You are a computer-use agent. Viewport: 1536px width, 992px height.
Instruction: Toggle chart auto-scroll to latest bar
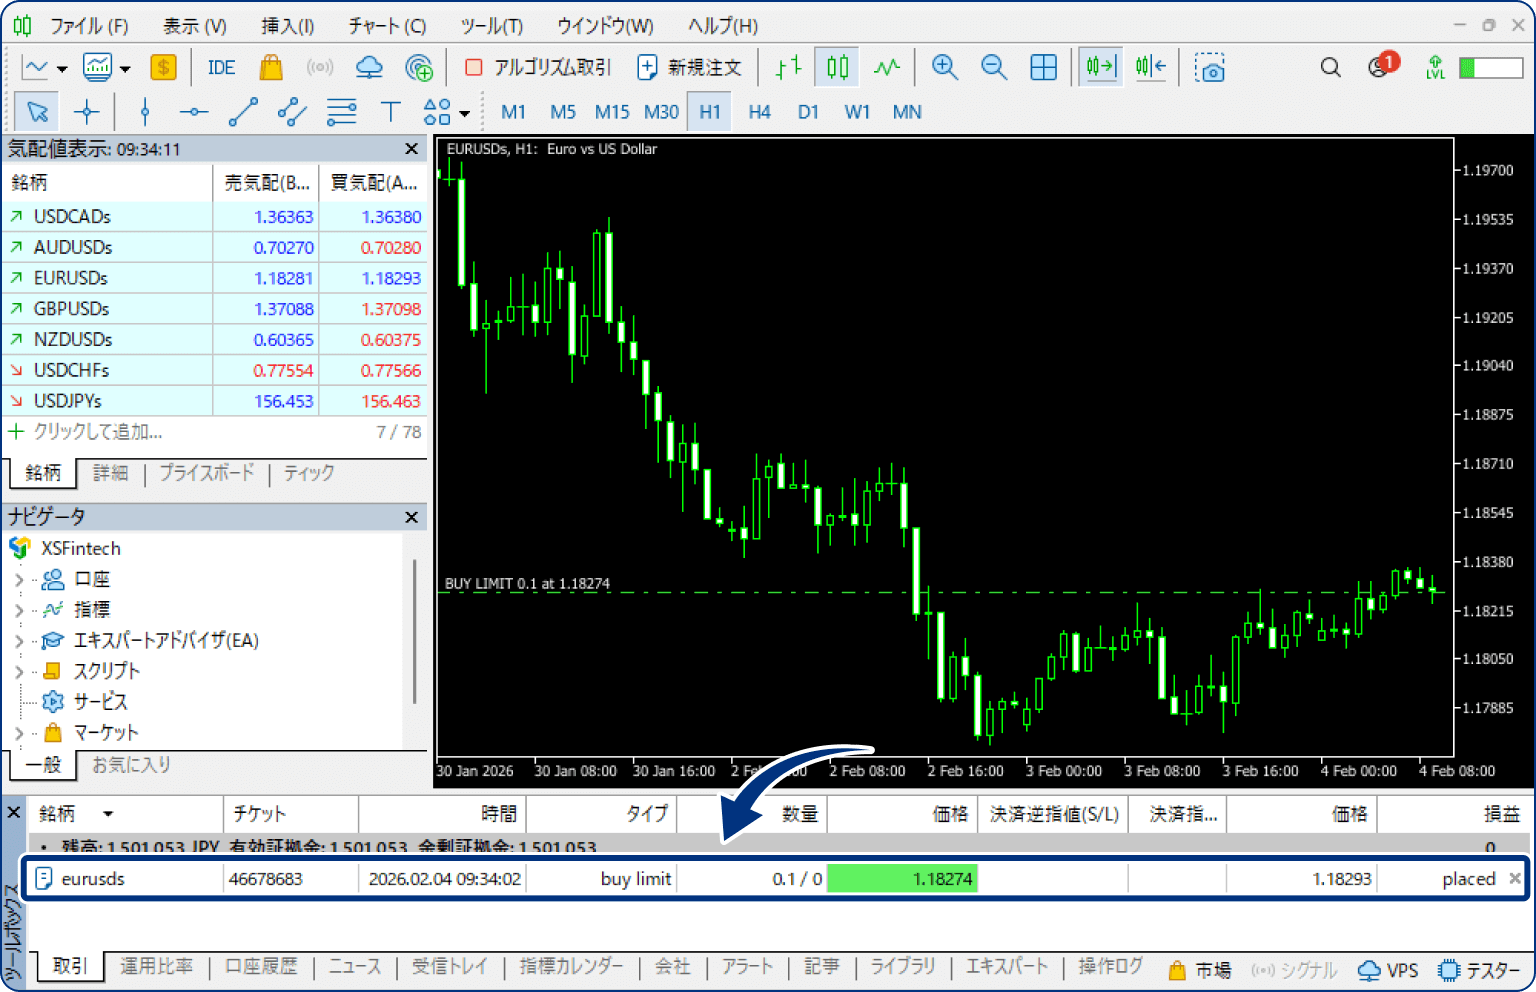click(1100, 67)
